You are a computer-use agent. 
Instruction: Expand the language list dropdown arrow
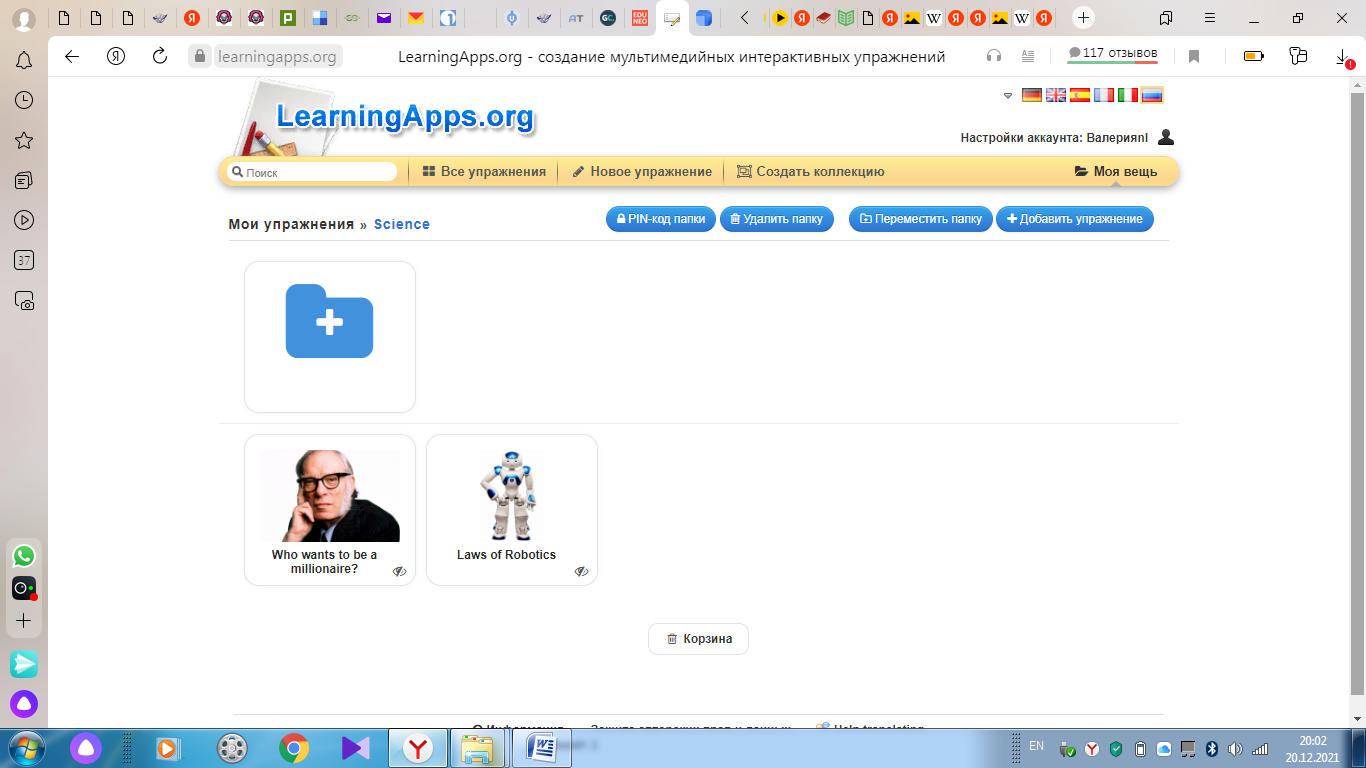tap(1008, 96)
